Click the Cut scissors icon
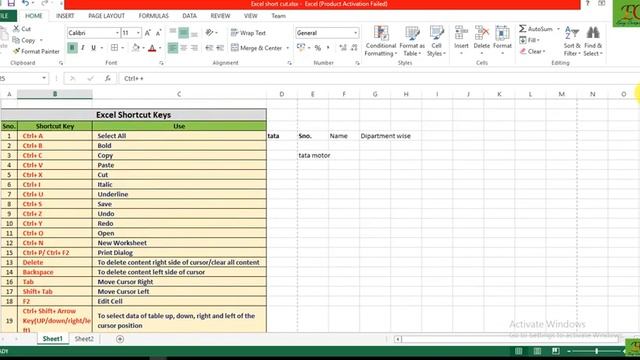 (16, 29)
